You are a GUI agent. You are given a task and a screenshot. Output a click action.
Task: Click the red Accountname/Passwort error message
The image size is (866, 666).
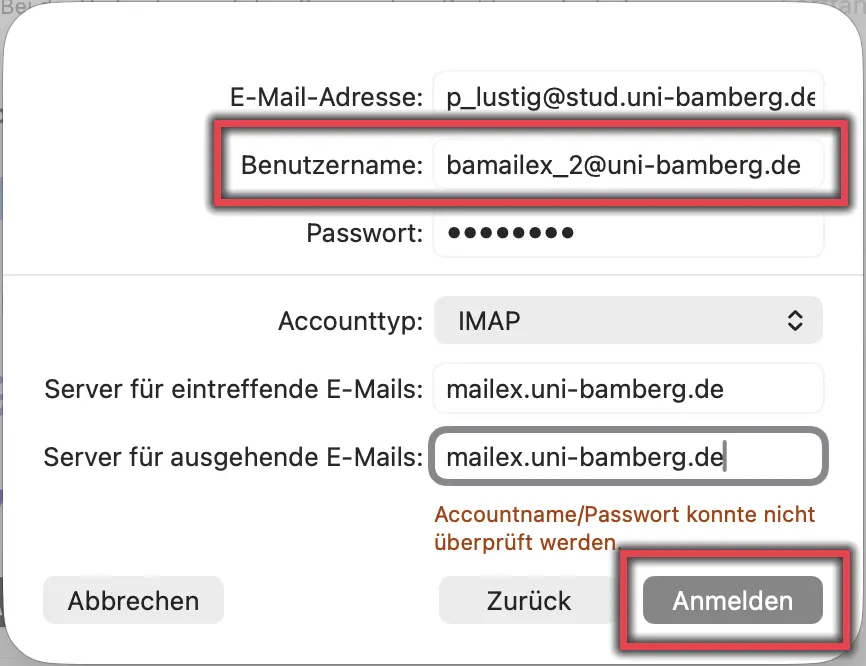tap(625, 529)
